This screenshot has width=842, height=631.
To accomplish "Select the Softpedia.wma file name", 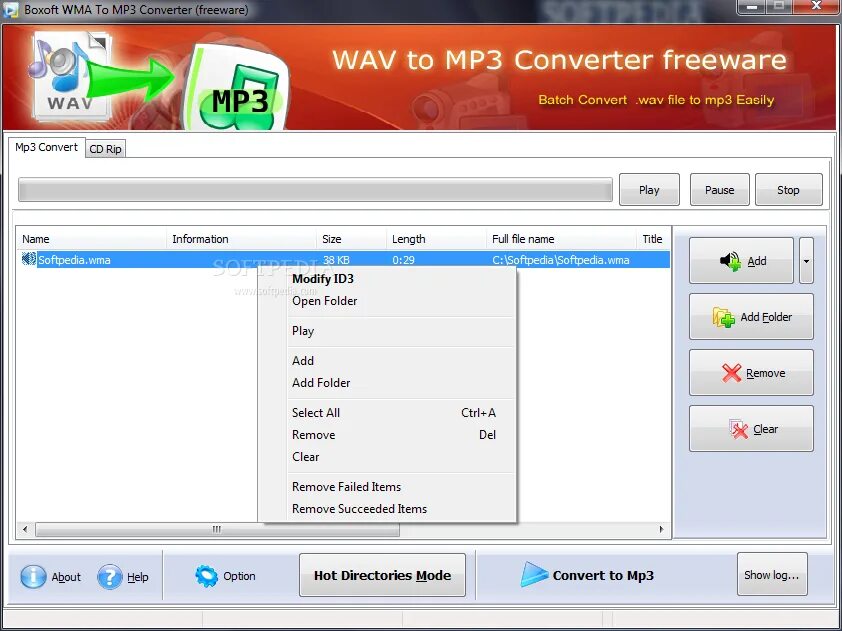I will [x=74, y=260].
